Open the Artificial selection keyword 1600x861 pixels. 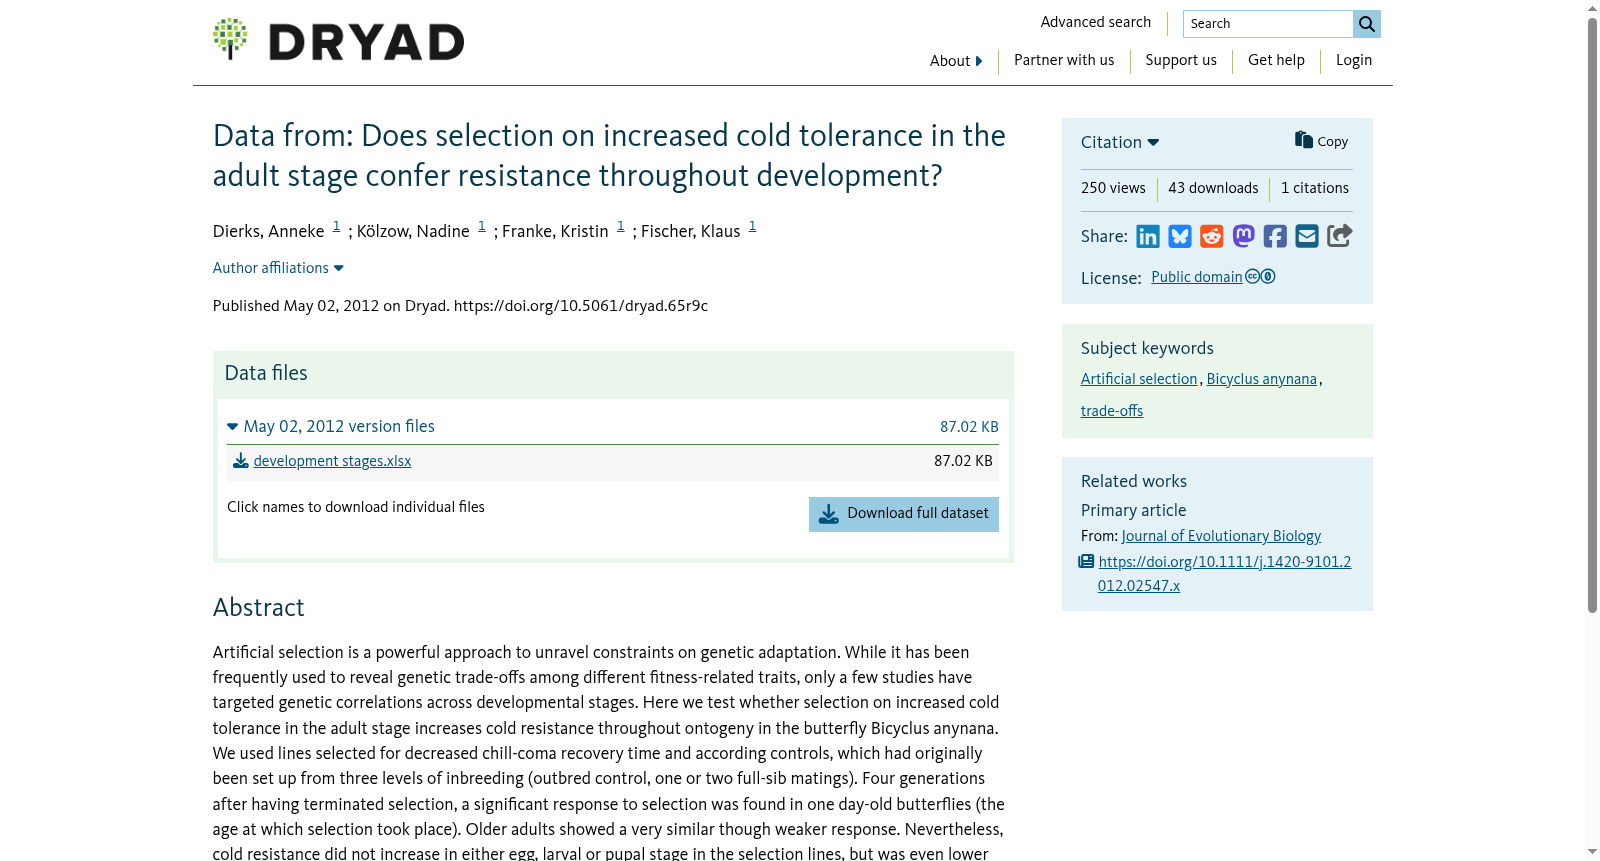click(1139, 379)
